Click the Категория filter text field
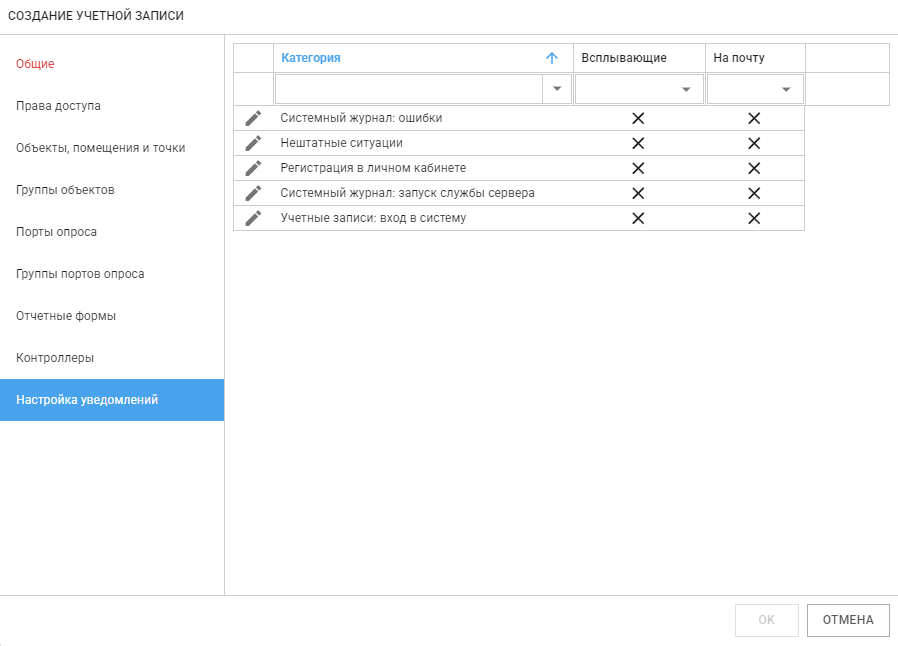The image size is (898, 646). click(x=409, y=89)
